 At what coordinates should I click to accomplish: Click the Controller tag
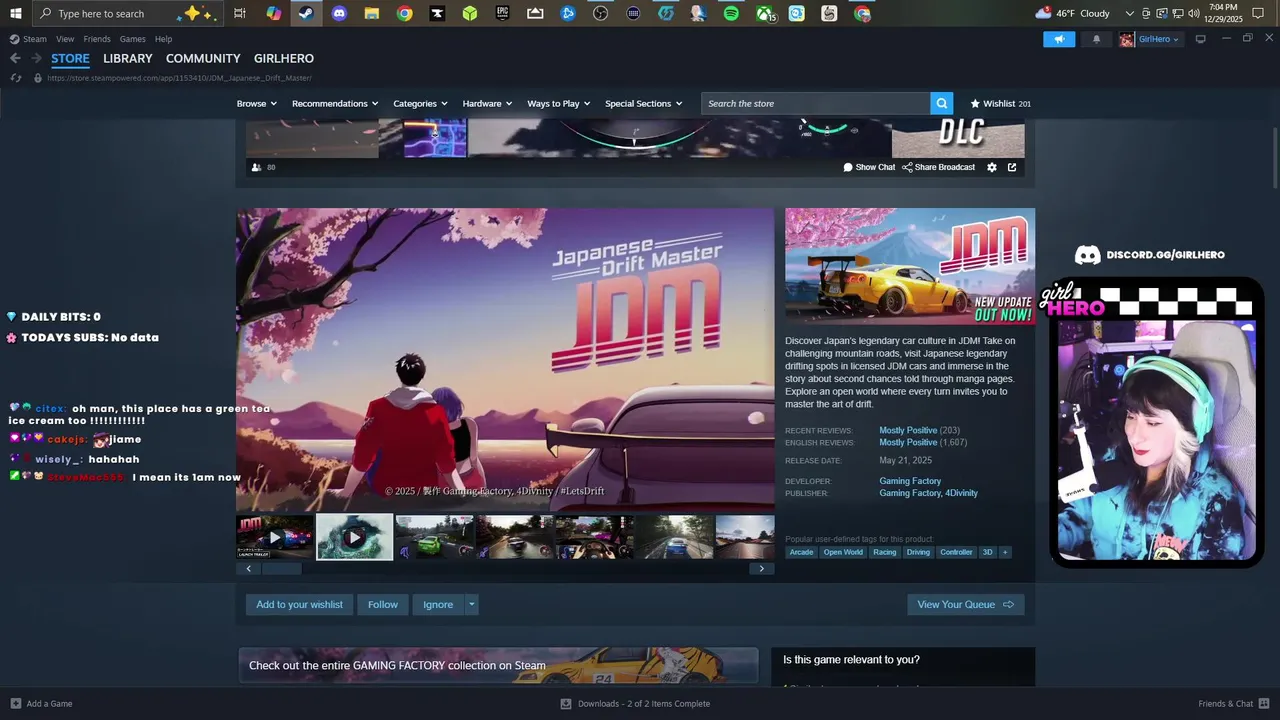pyautogui.click(x=956, y=552)
